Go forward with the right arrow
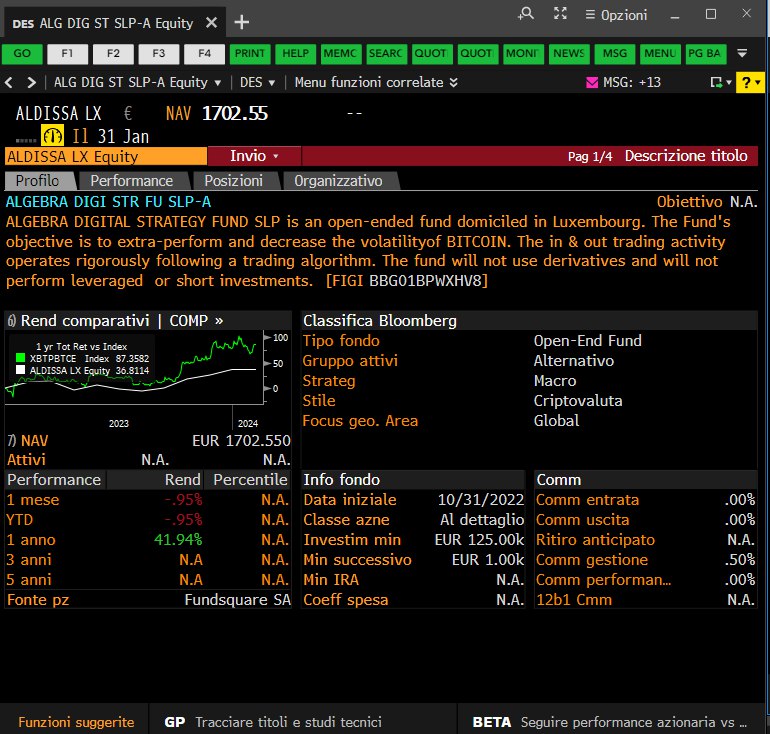 click(x=31, y=82)
